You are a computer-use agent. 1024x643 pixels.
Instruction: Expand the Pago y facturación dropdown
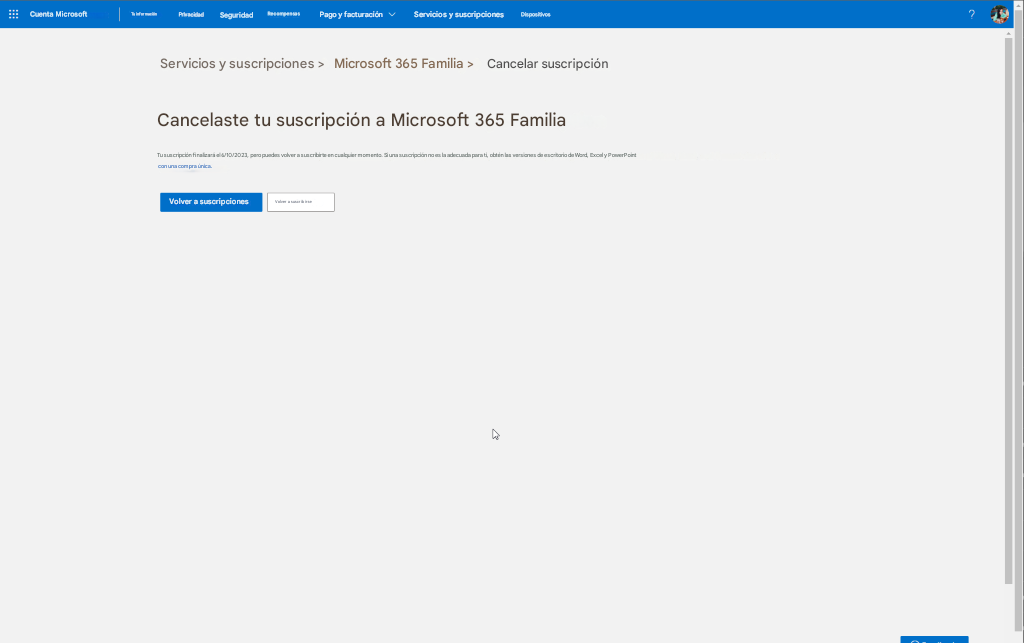coord(357,14)
